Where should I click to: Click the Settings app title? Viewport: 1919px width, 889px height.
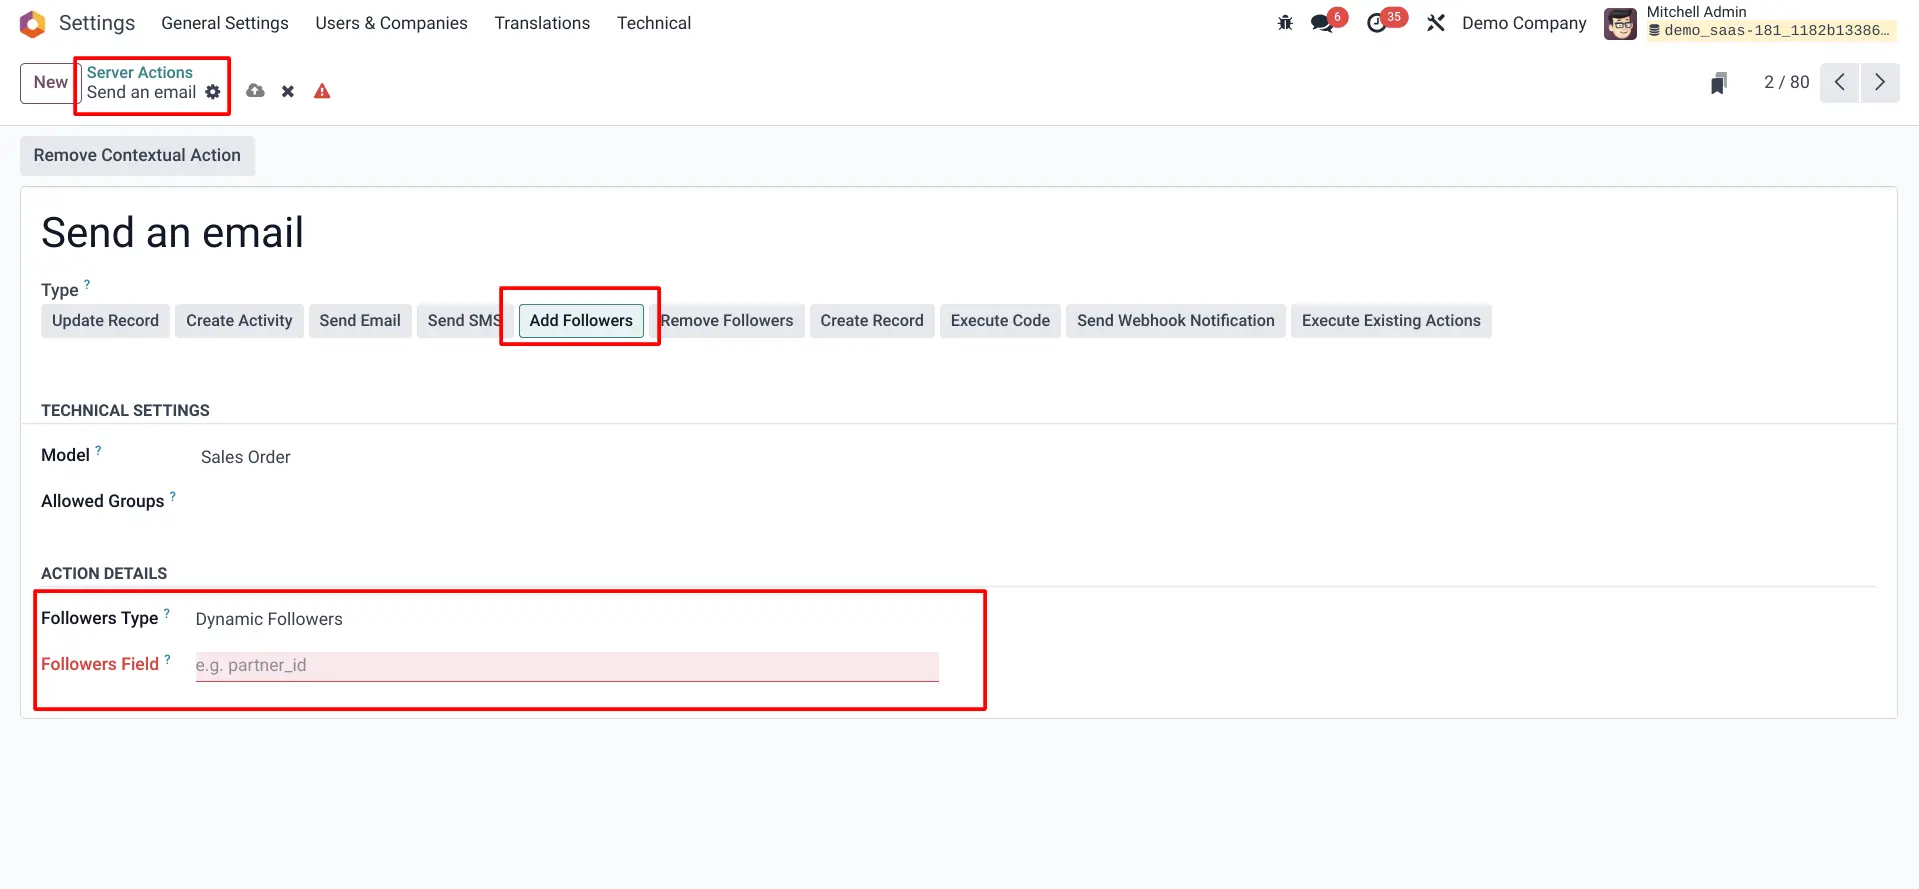coord(97,23)
